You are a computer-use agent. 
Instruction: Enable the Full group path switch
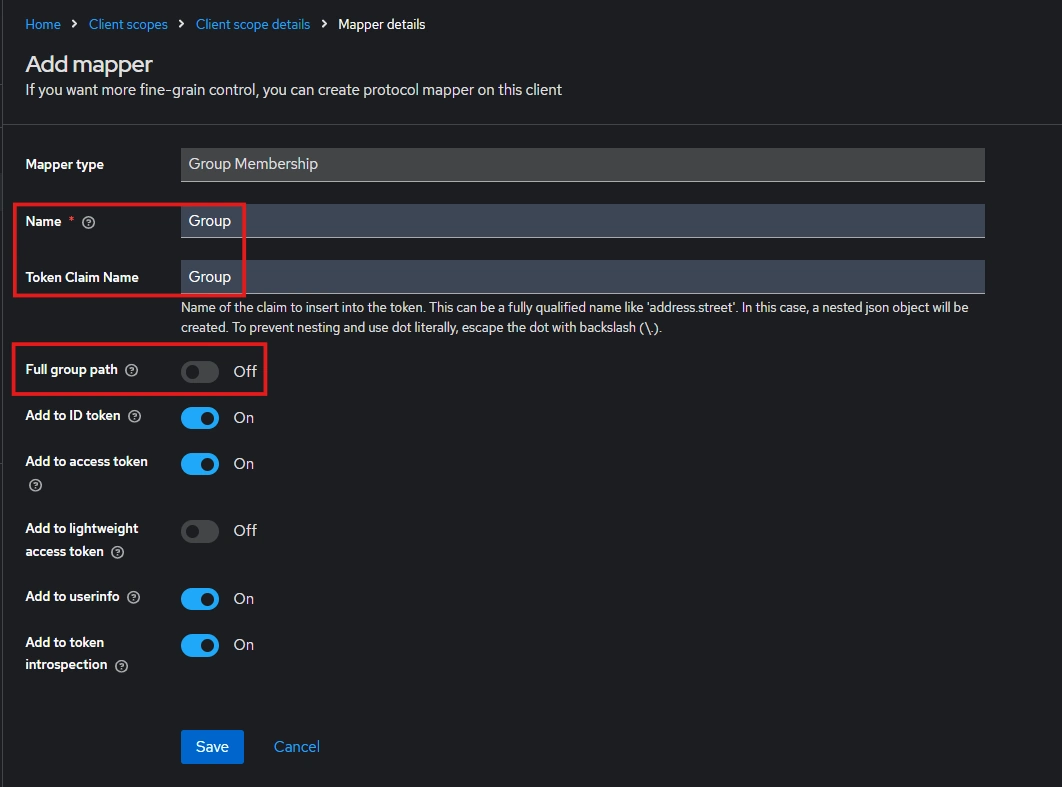coord(200,372)
